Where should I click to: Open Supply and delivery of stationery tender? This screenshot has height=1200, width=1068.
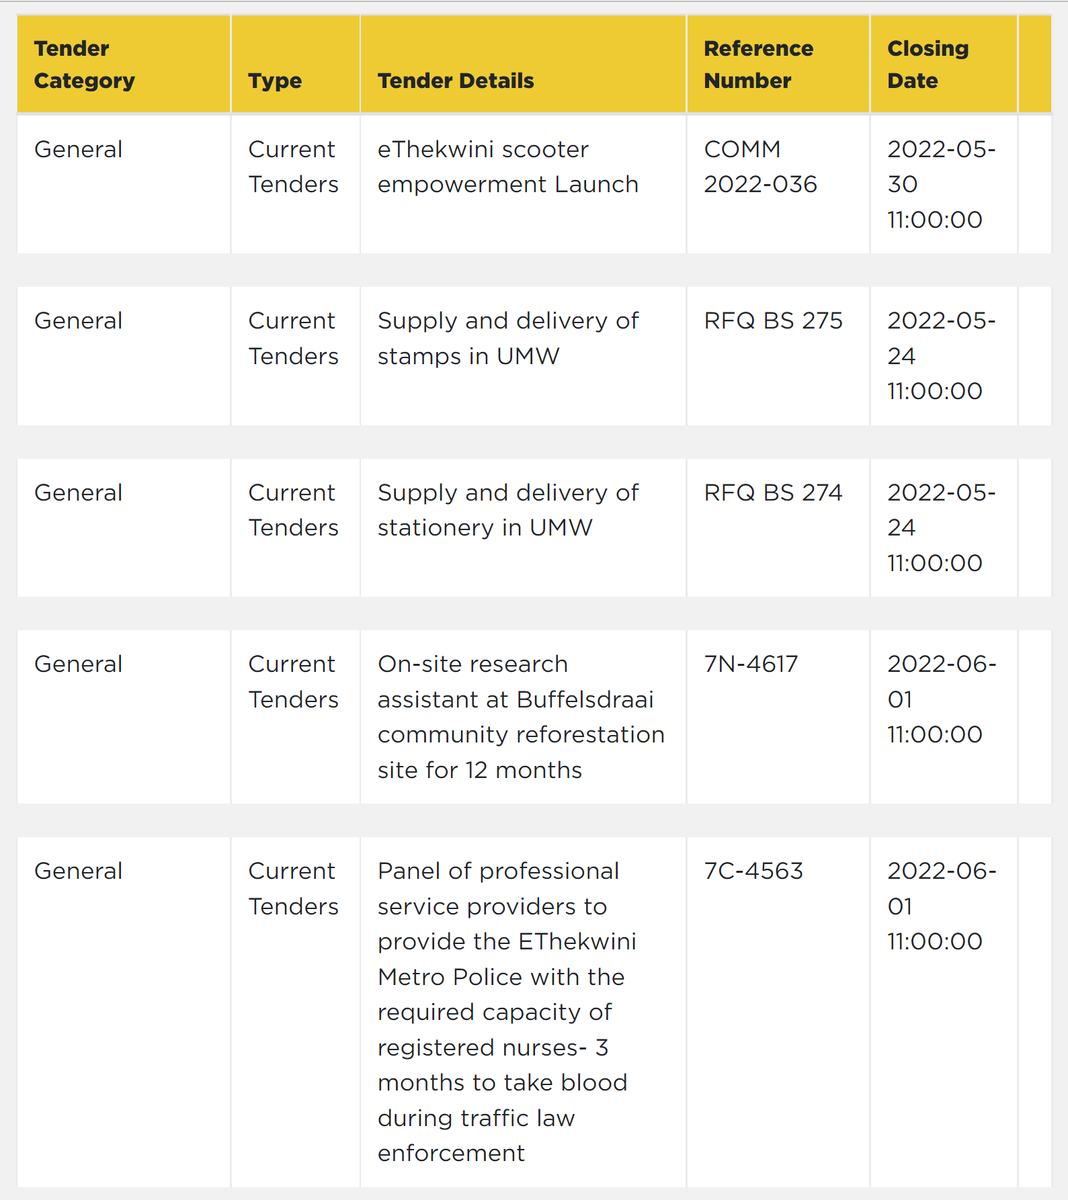point(508,510)
